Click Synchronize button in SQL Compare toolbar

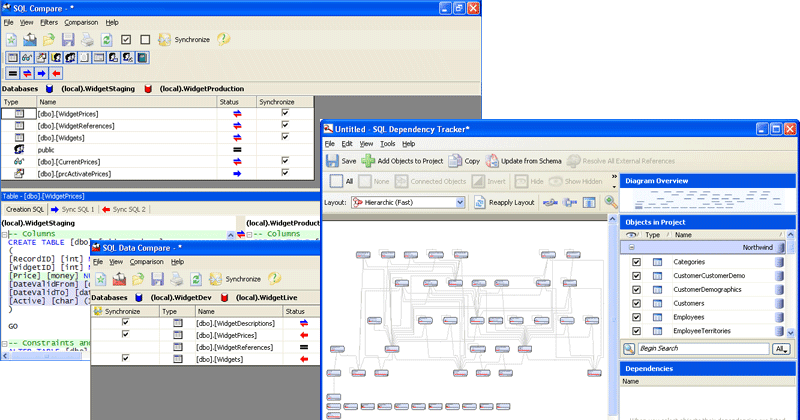pos(184,39)
